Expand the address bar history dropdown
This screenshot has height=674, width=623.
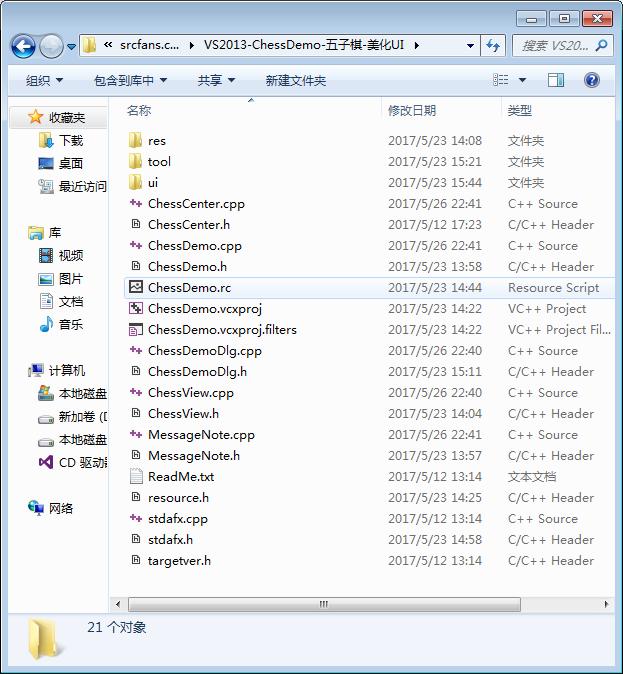(470, 46)
